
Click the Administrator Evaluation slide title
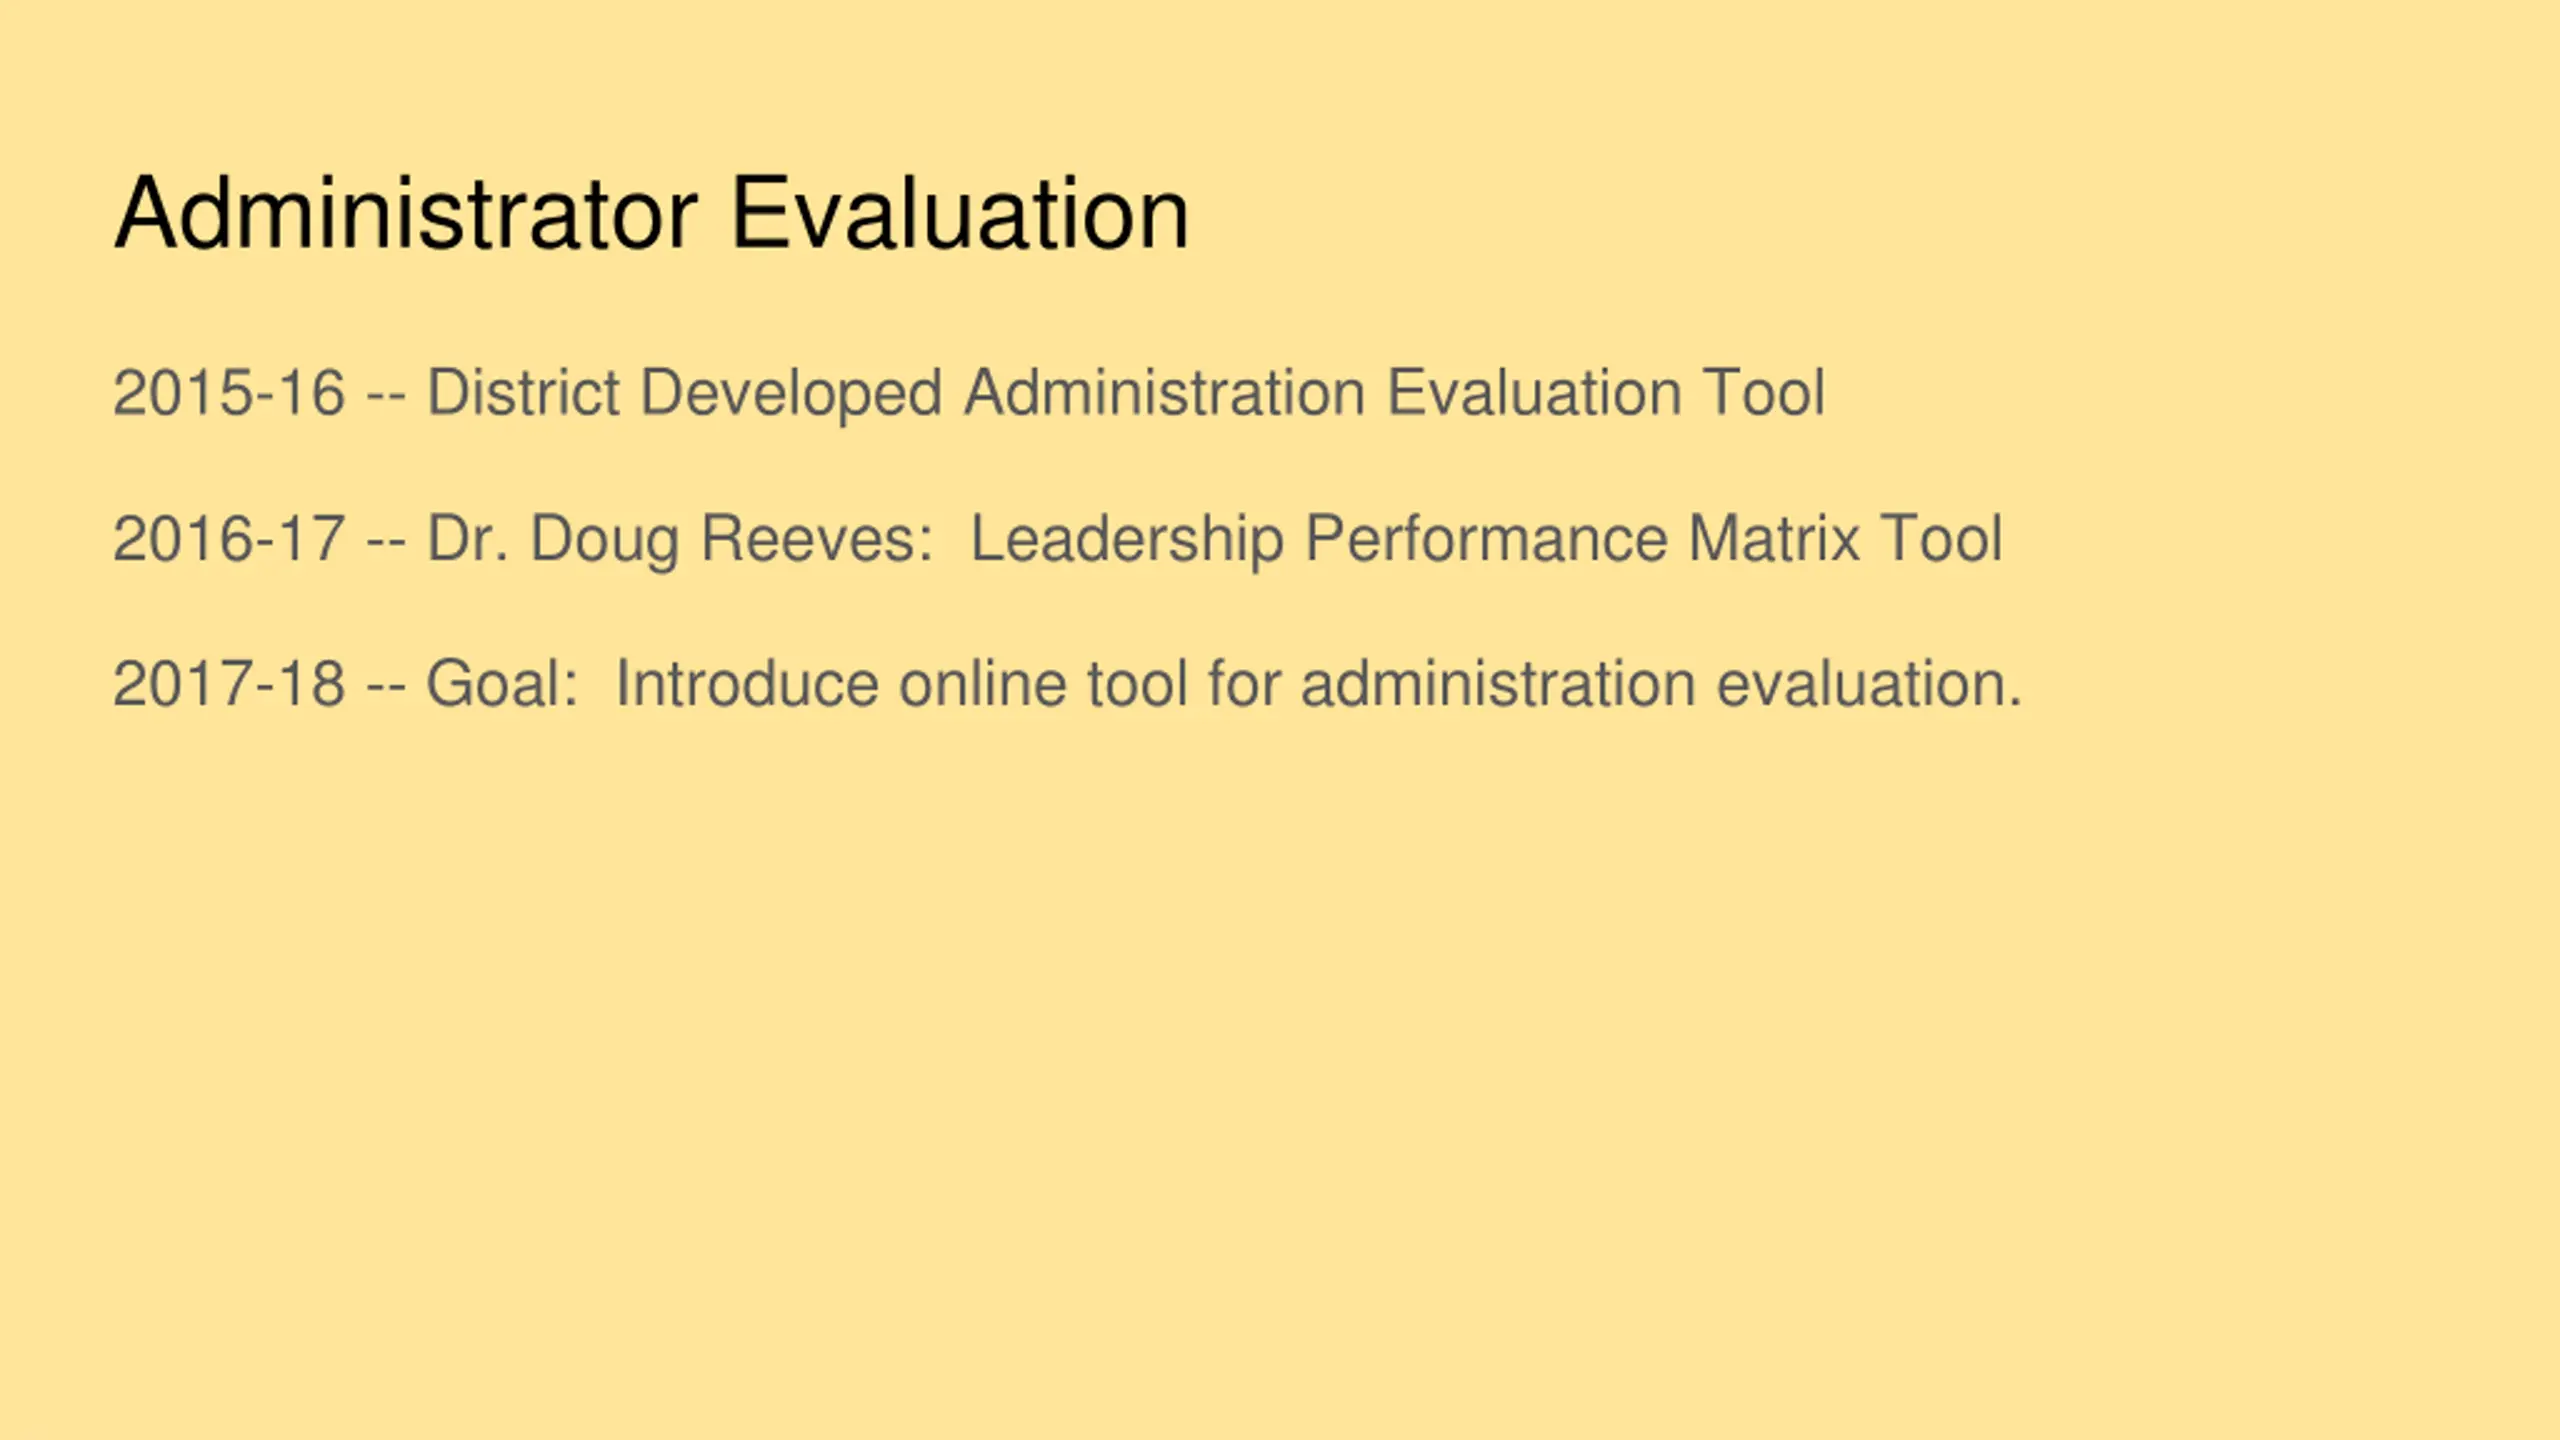[x=652, y=213]
